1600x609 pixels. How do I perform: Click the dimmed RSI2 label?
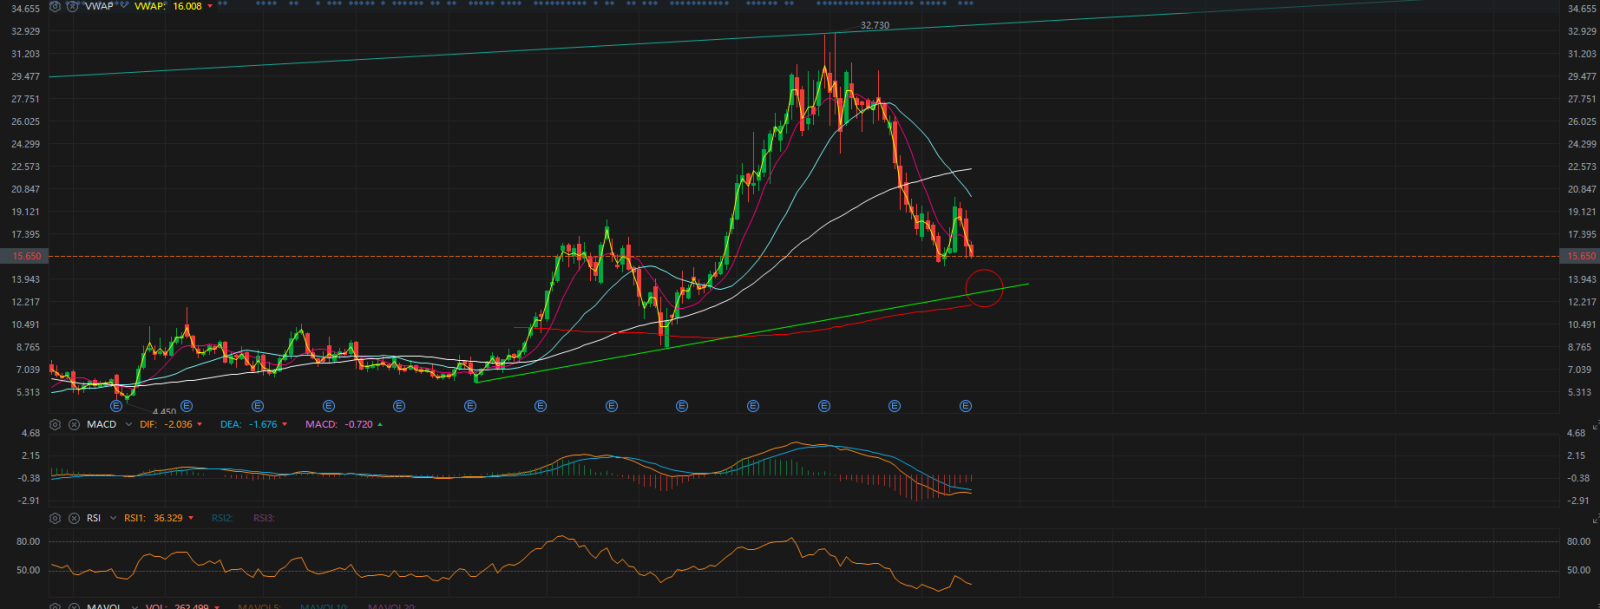pos(222,518)
